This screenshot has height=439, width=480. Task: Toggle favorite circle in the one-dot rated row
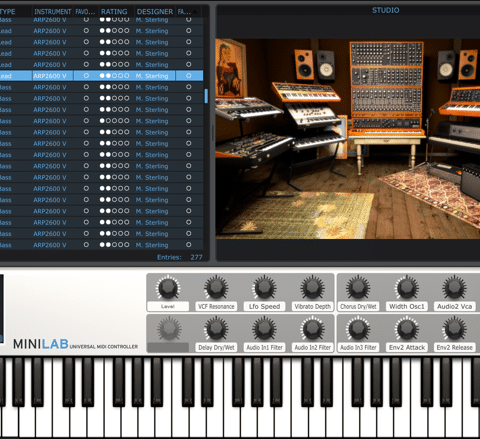pyautogui.click(x=86, y=121)
